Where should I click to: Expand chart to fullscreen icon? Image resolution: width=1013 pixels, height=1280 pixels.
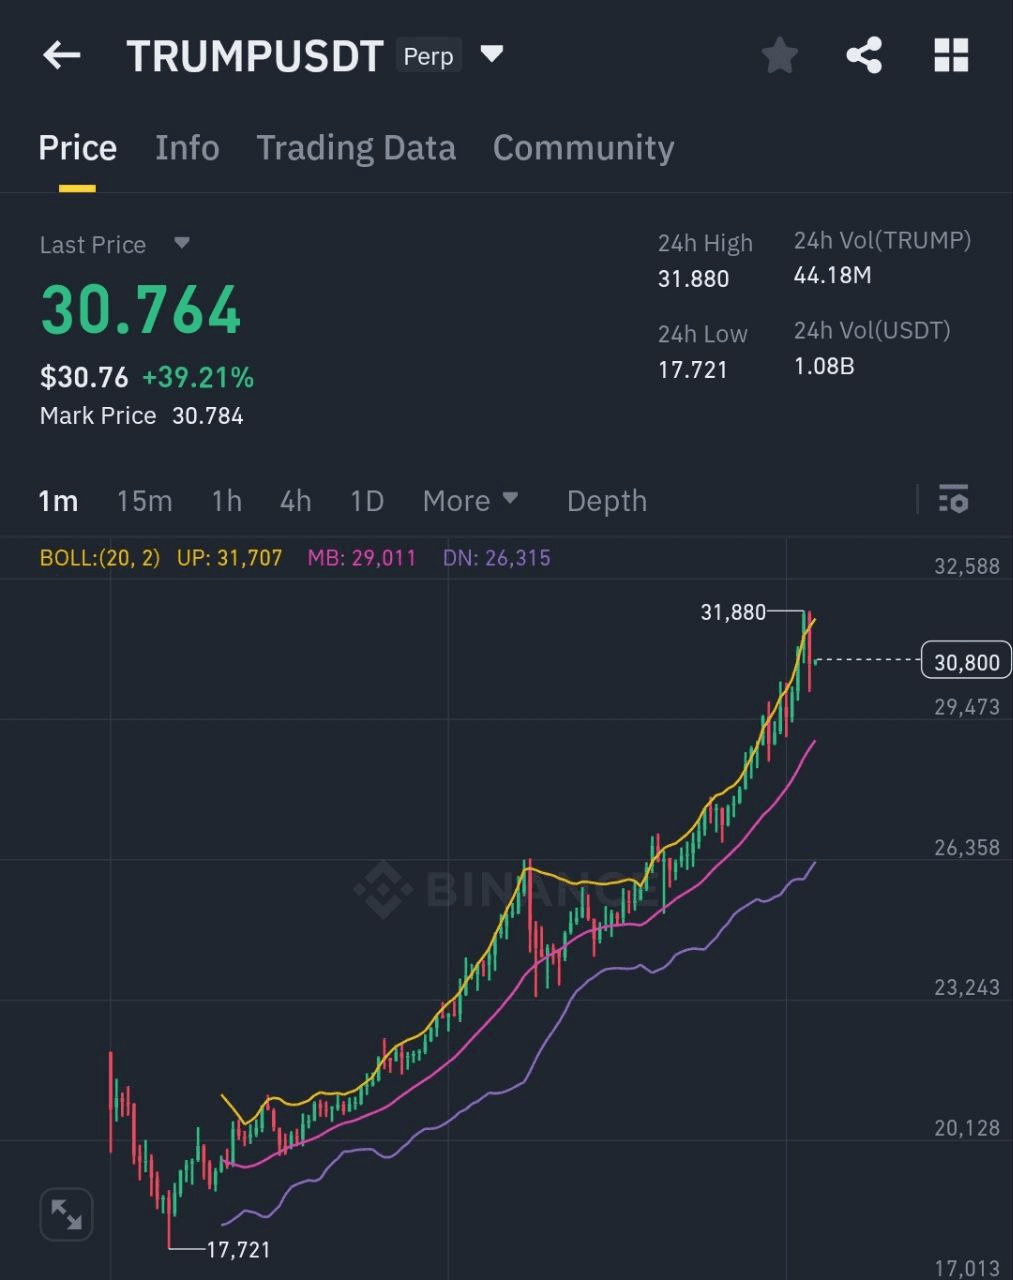pyautogui.click(x=66, y=1215)
